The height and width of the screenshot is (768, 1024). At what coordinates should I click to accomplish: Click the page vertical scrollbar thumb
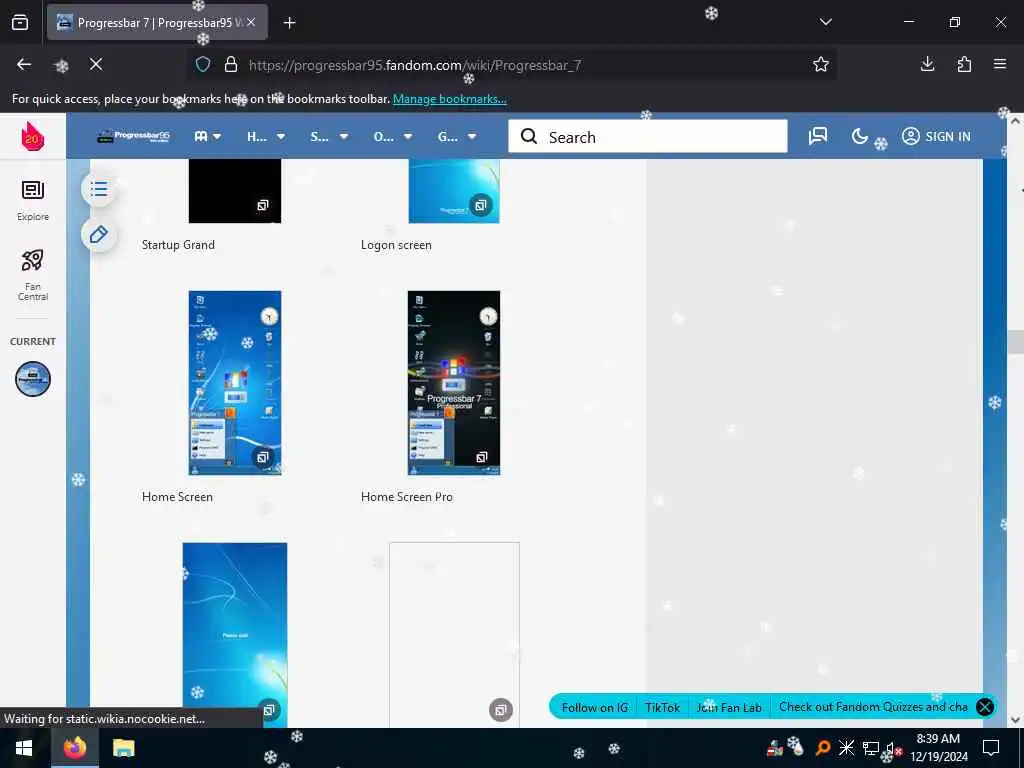coord(1016,342)
